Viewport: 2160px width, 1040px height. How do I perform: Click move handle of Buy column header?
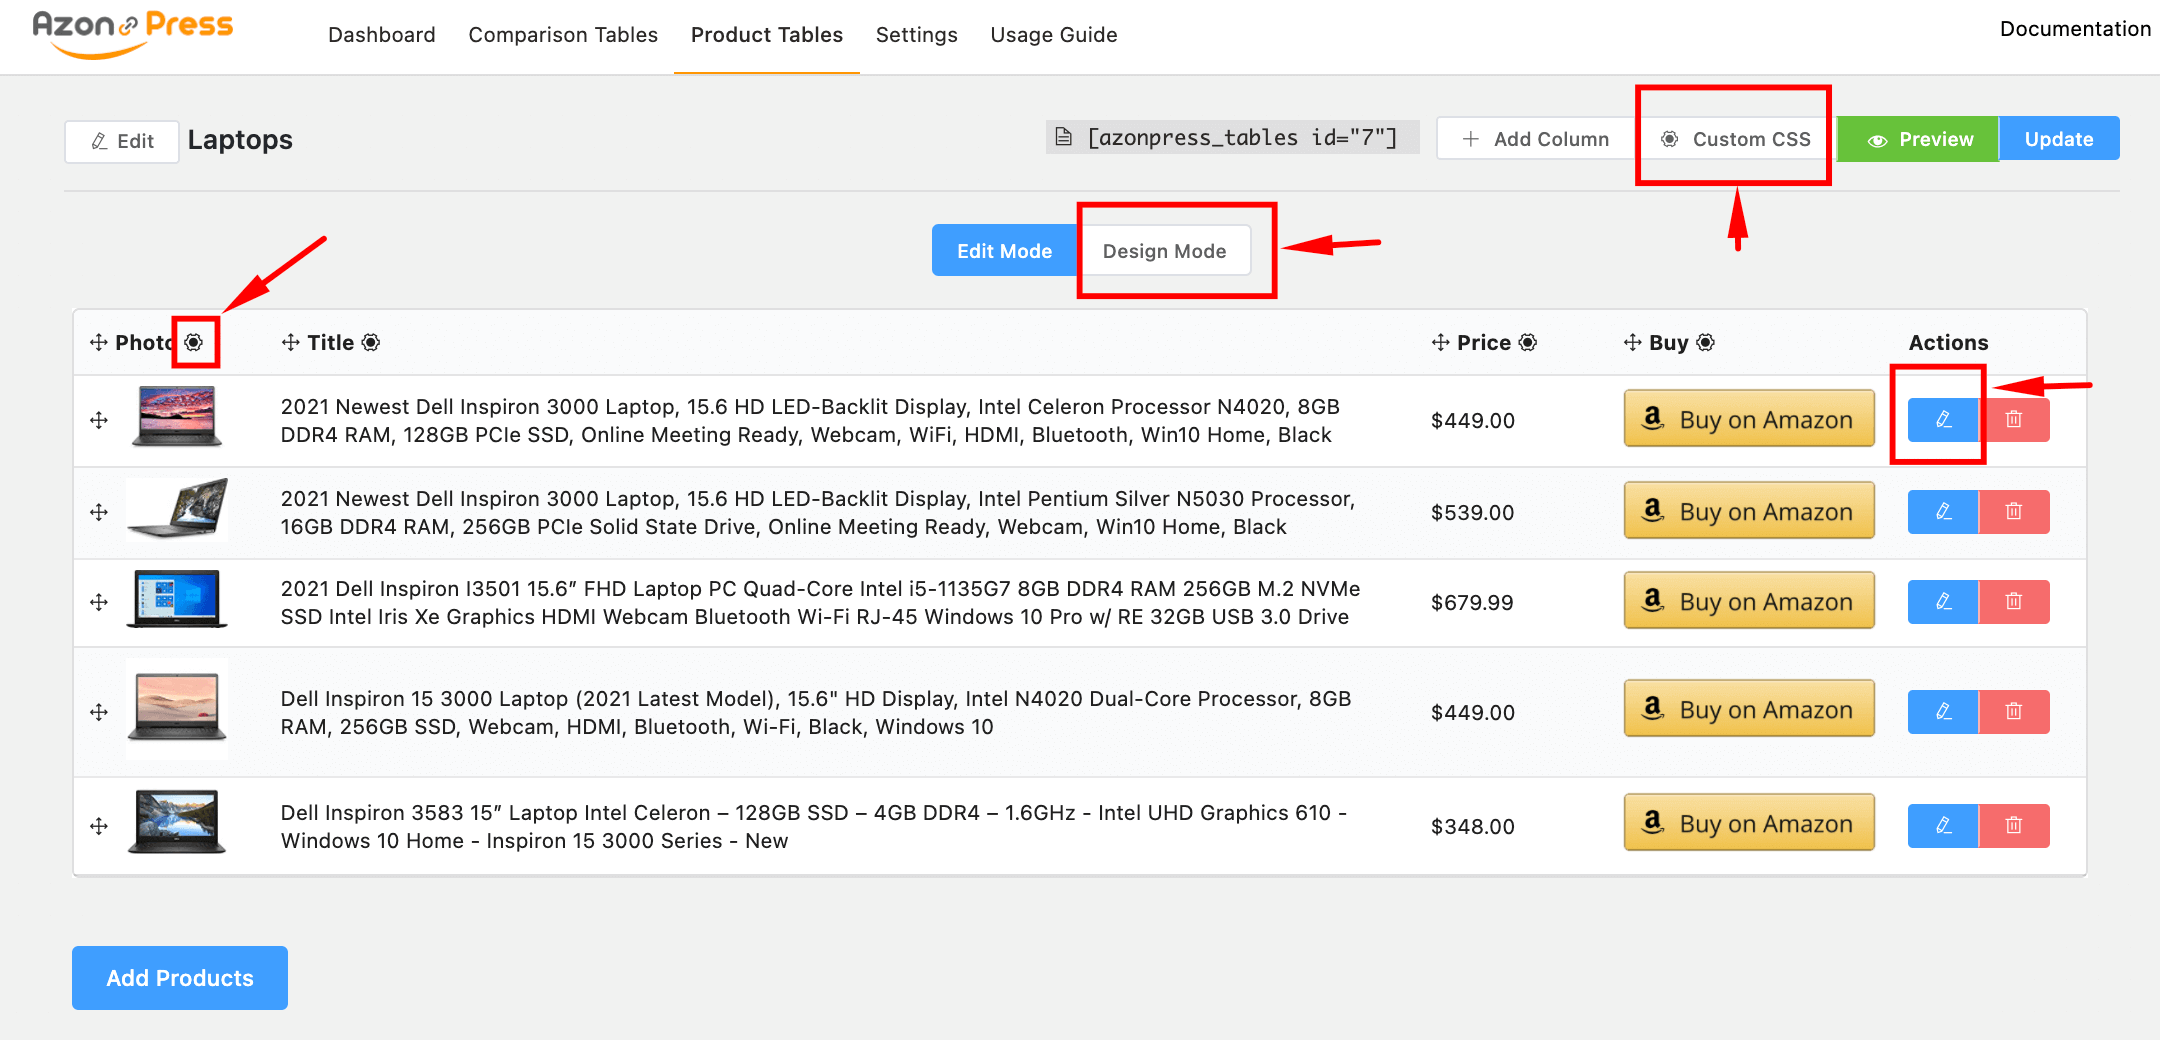tap(1633, 342)
